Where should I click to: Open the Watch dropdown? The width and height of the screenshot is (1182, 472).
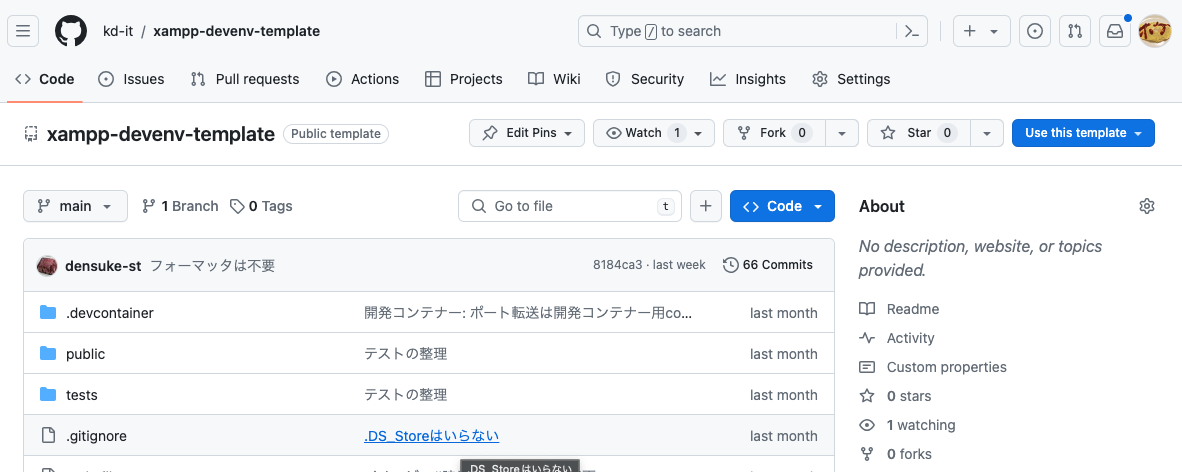tap(654, 133)
